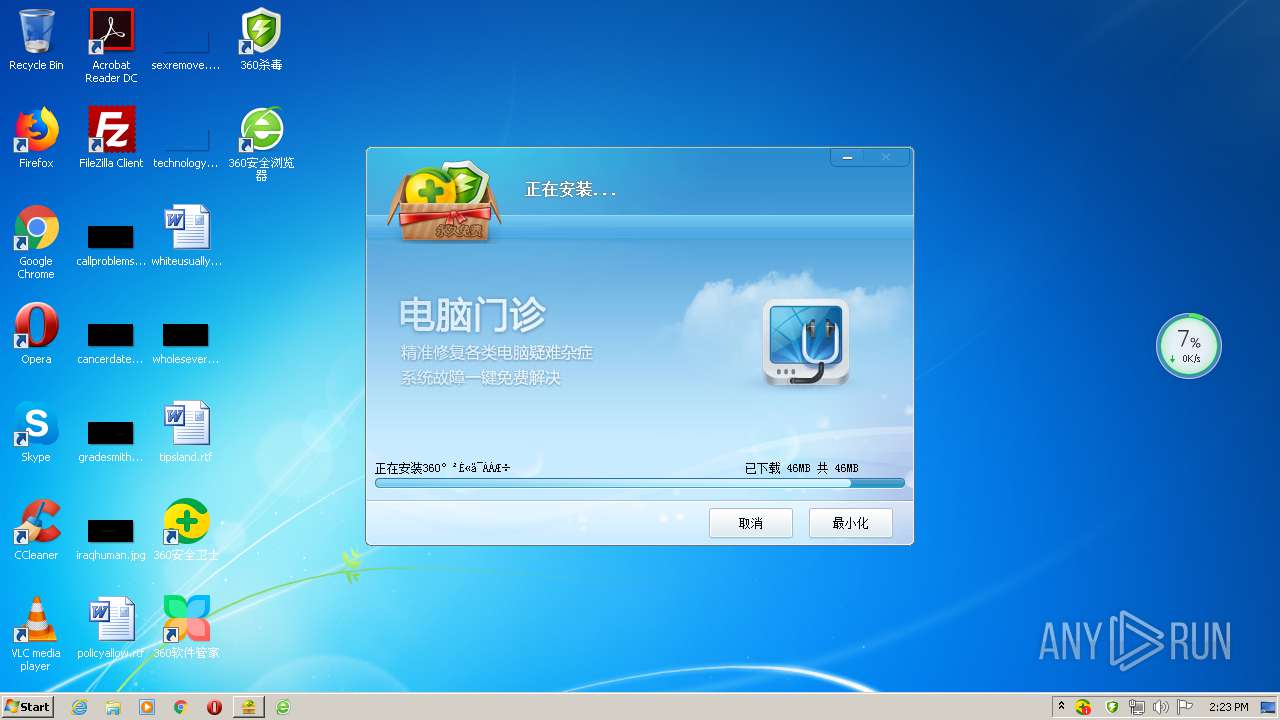Viewport: 1280px width, 720px height.
Task: Open media player taskbar icon
Action: click(x=147, y=707)
